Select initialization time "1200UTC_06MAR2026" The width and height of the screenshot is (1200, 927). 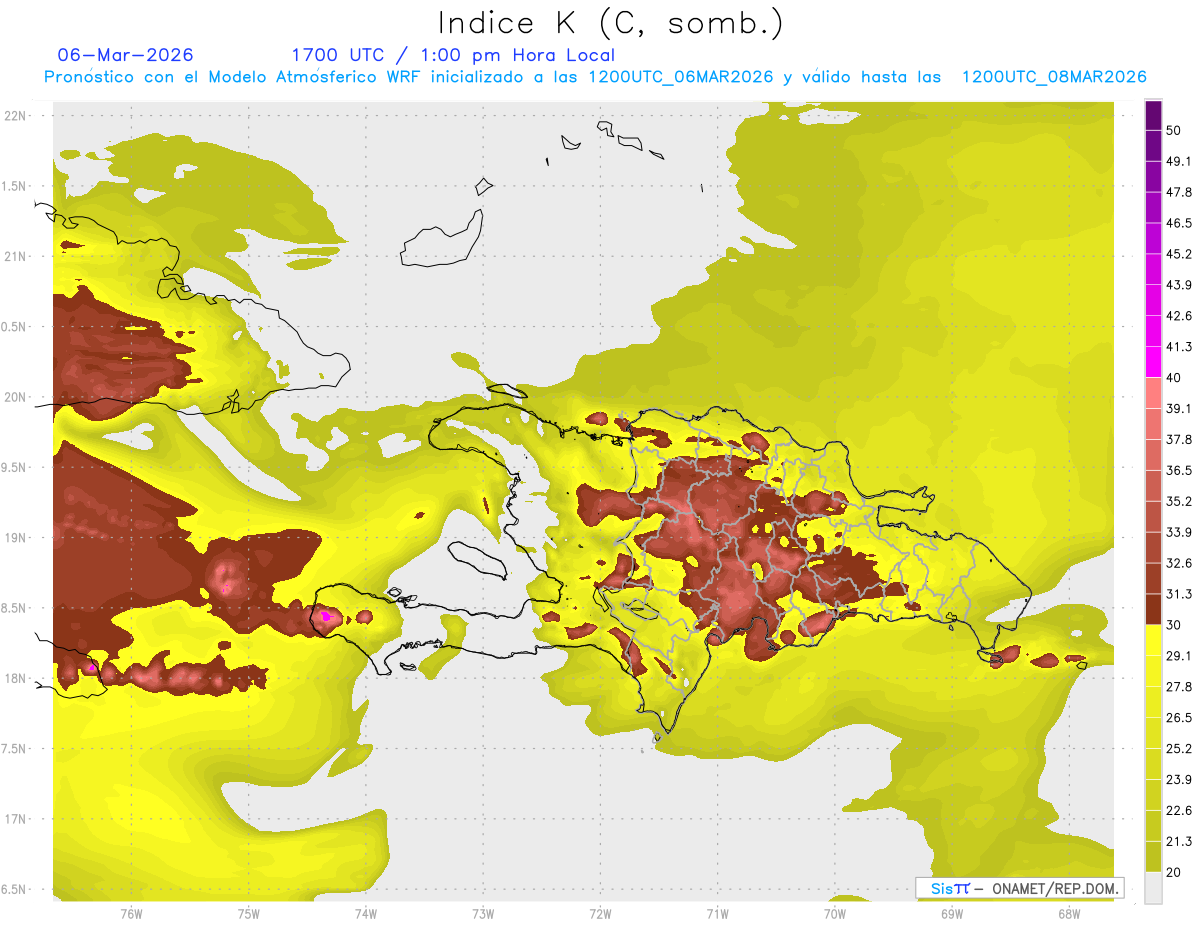681,77
